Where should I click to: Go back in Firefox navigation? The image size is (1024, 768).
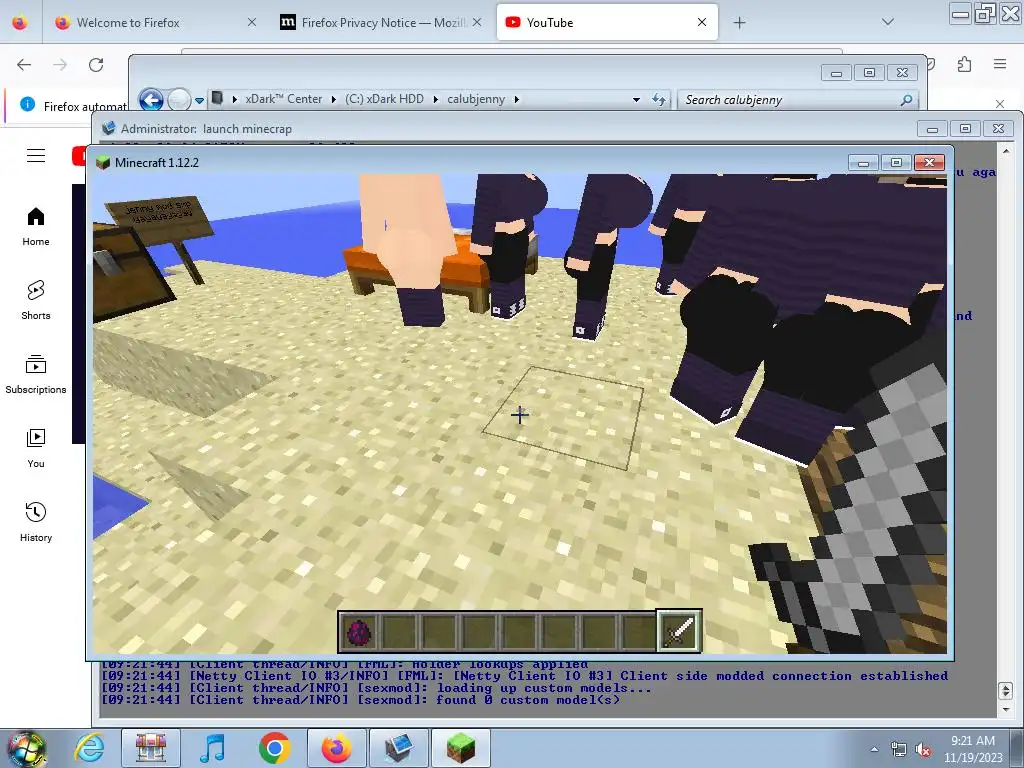pos(24,65)
